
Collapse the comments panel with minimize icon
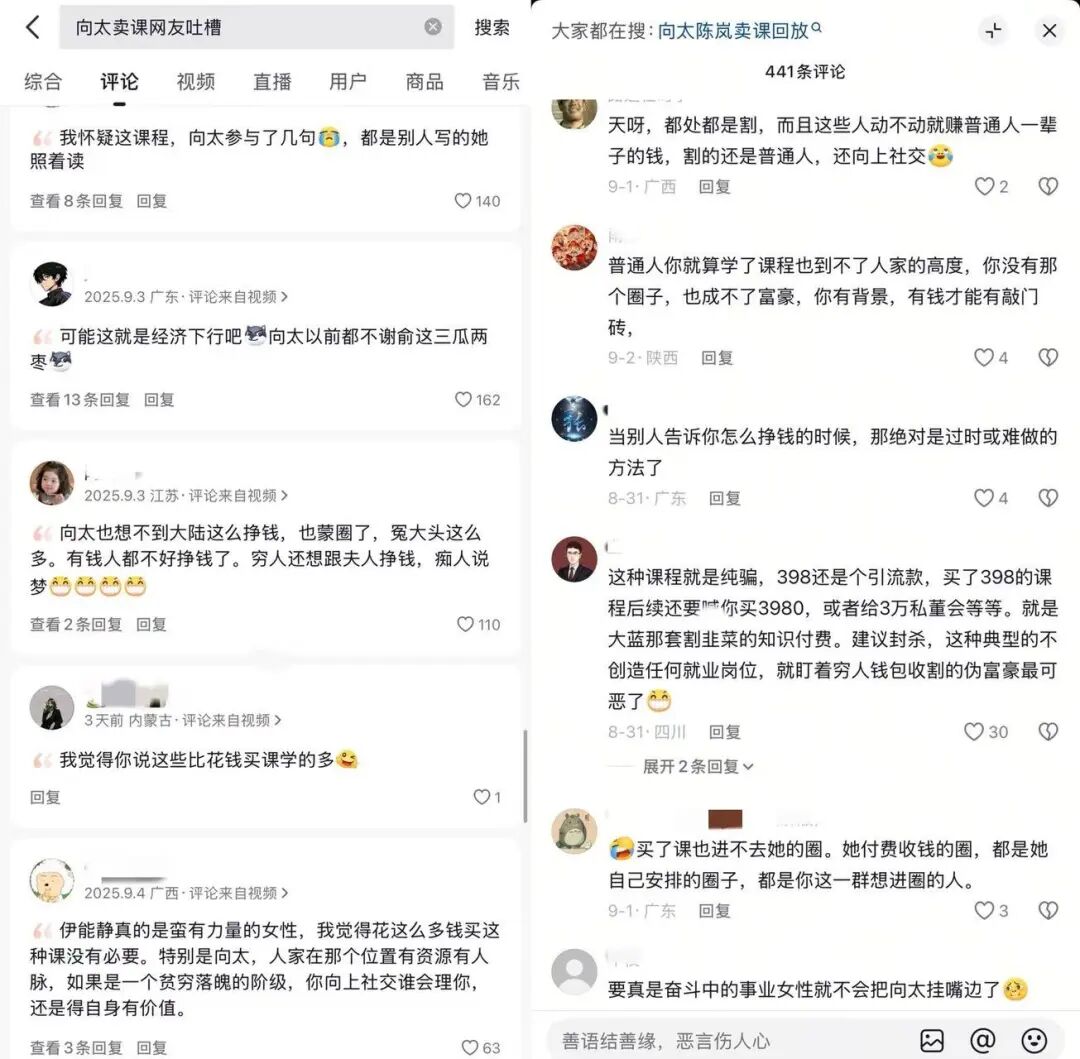[993, 30]
